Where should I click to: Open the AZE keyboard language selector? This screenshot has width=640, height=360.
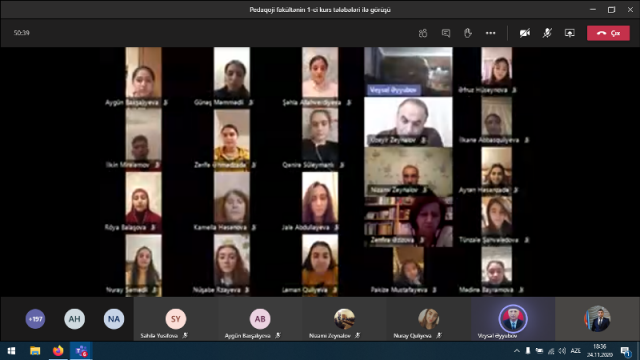coord(576,351)
